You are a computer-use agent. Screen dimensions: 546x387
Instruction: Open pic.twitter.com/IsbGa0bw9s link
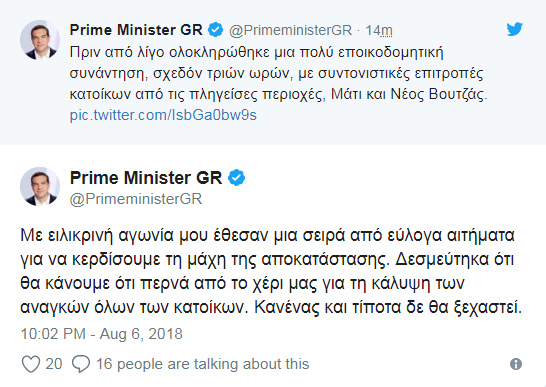(163, 115)
